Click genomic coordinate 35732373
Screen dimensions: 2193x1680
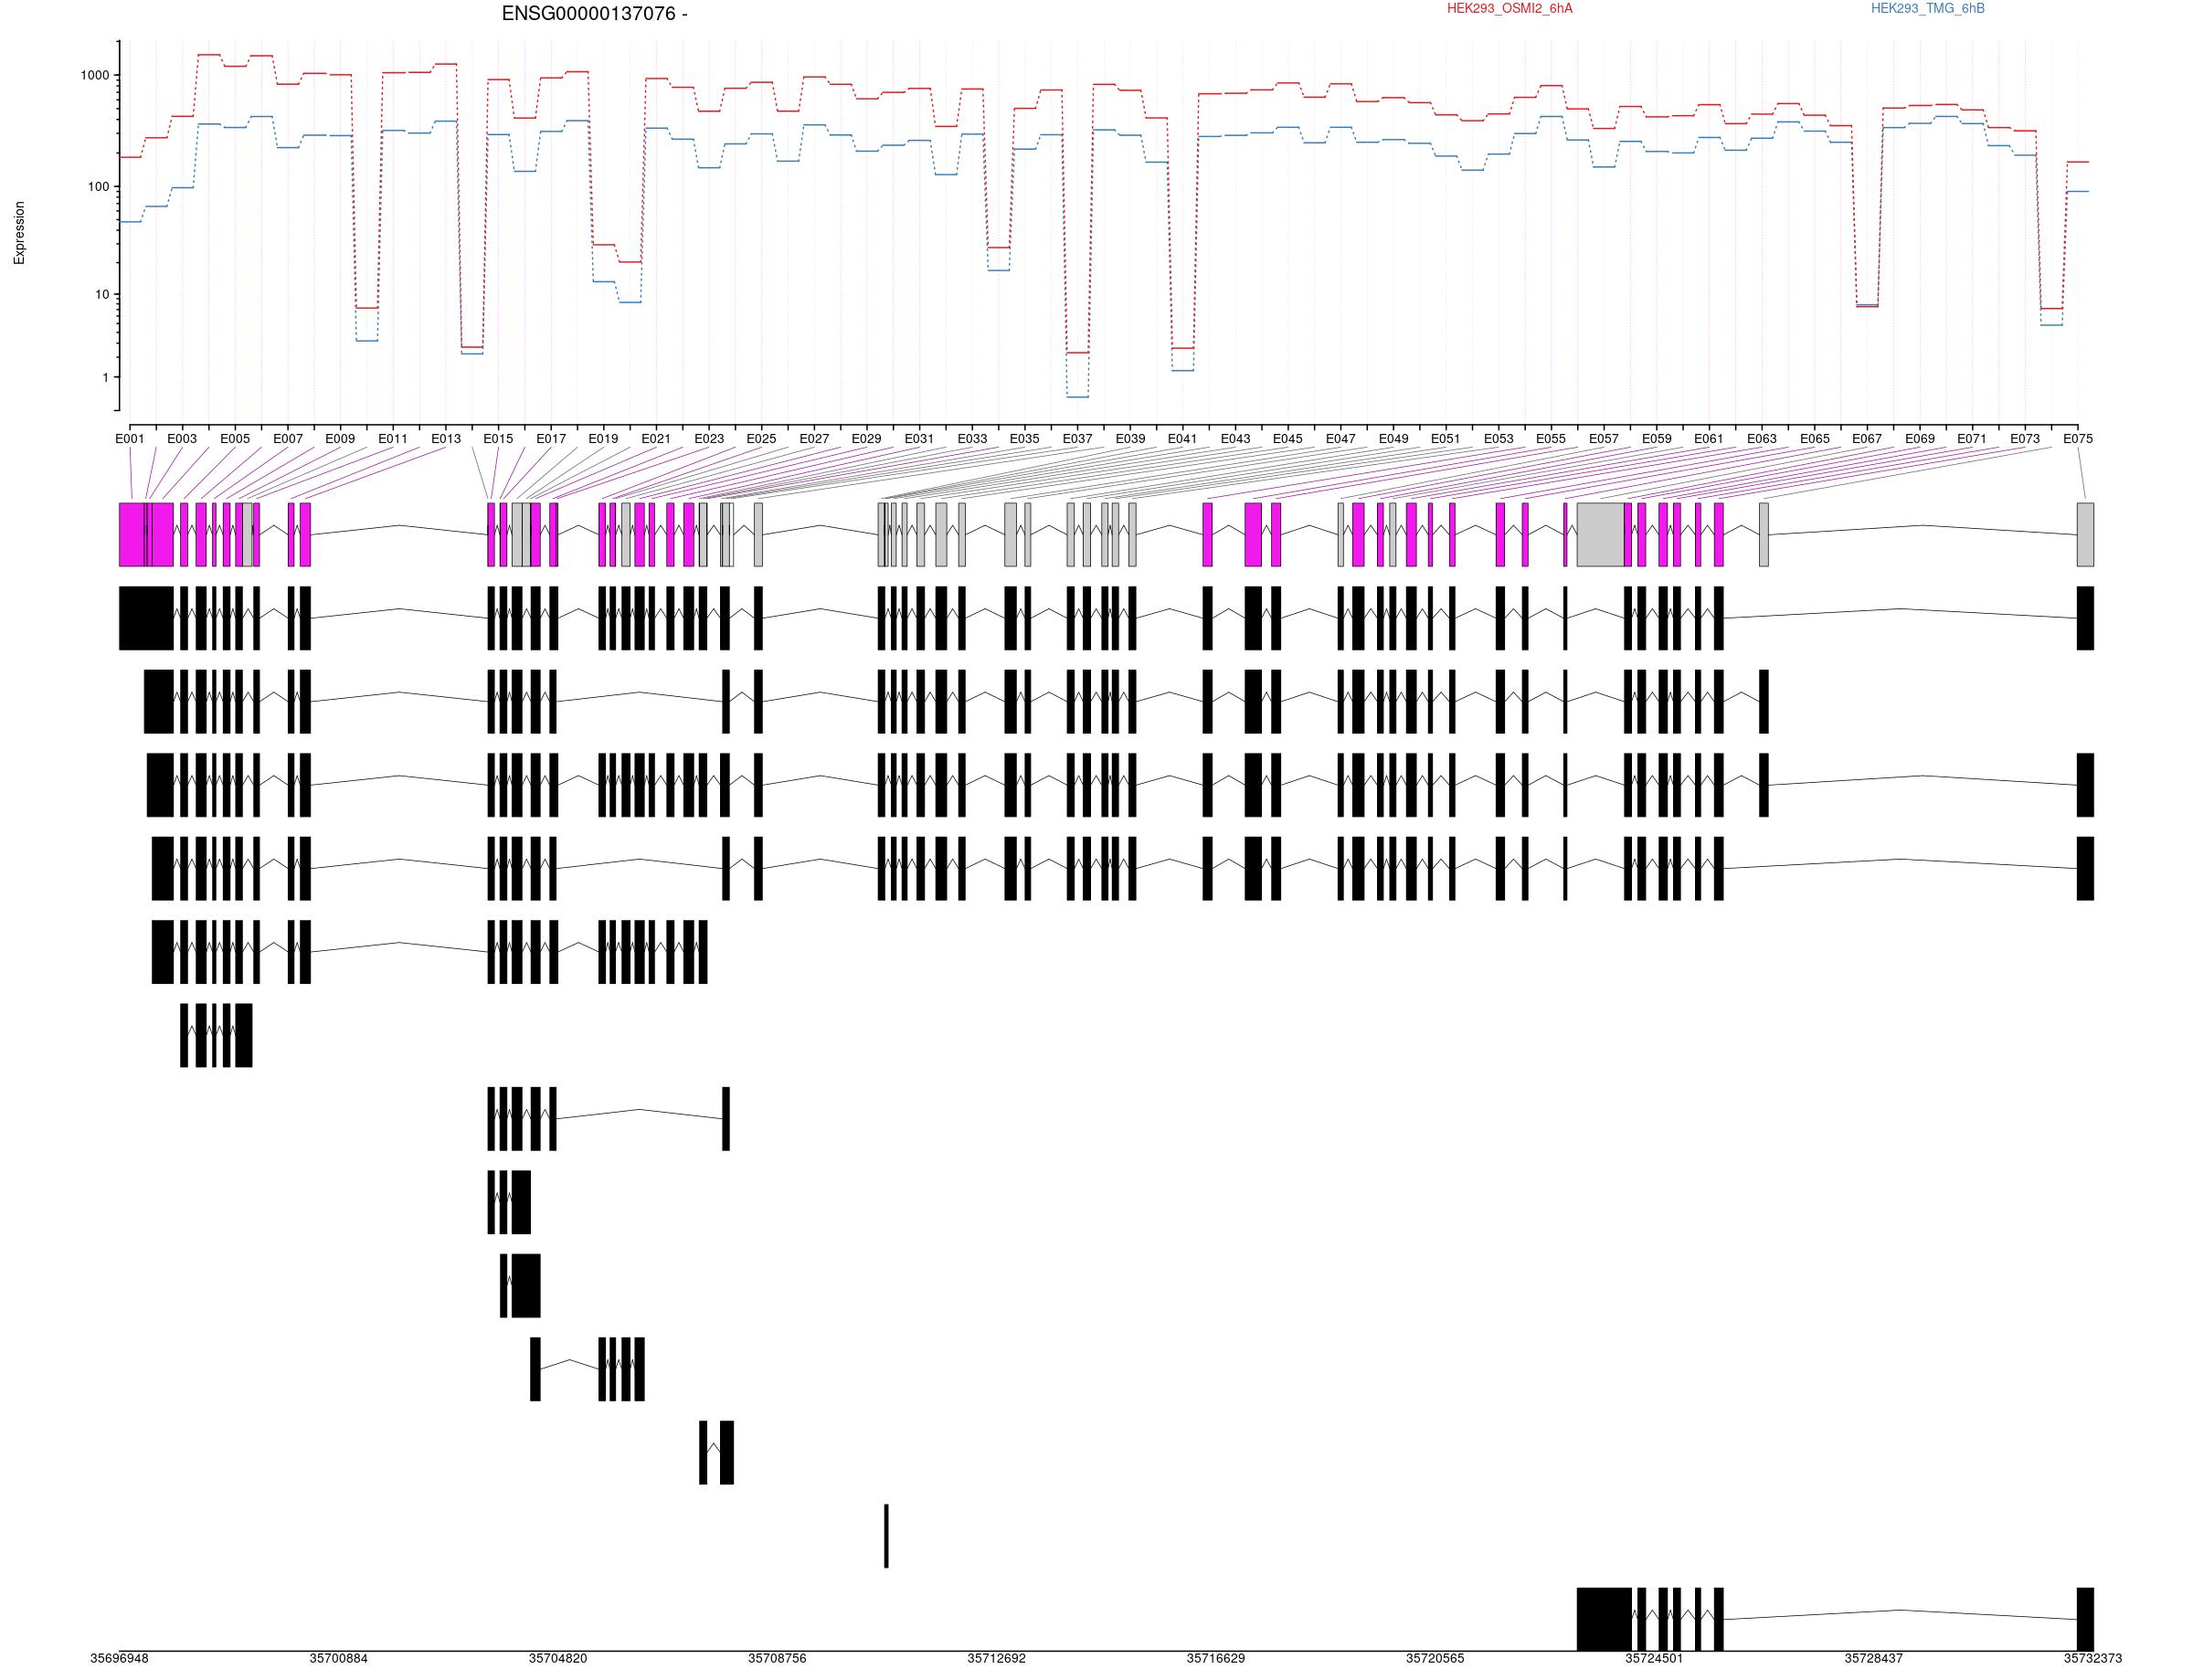pos(2092,1659)
